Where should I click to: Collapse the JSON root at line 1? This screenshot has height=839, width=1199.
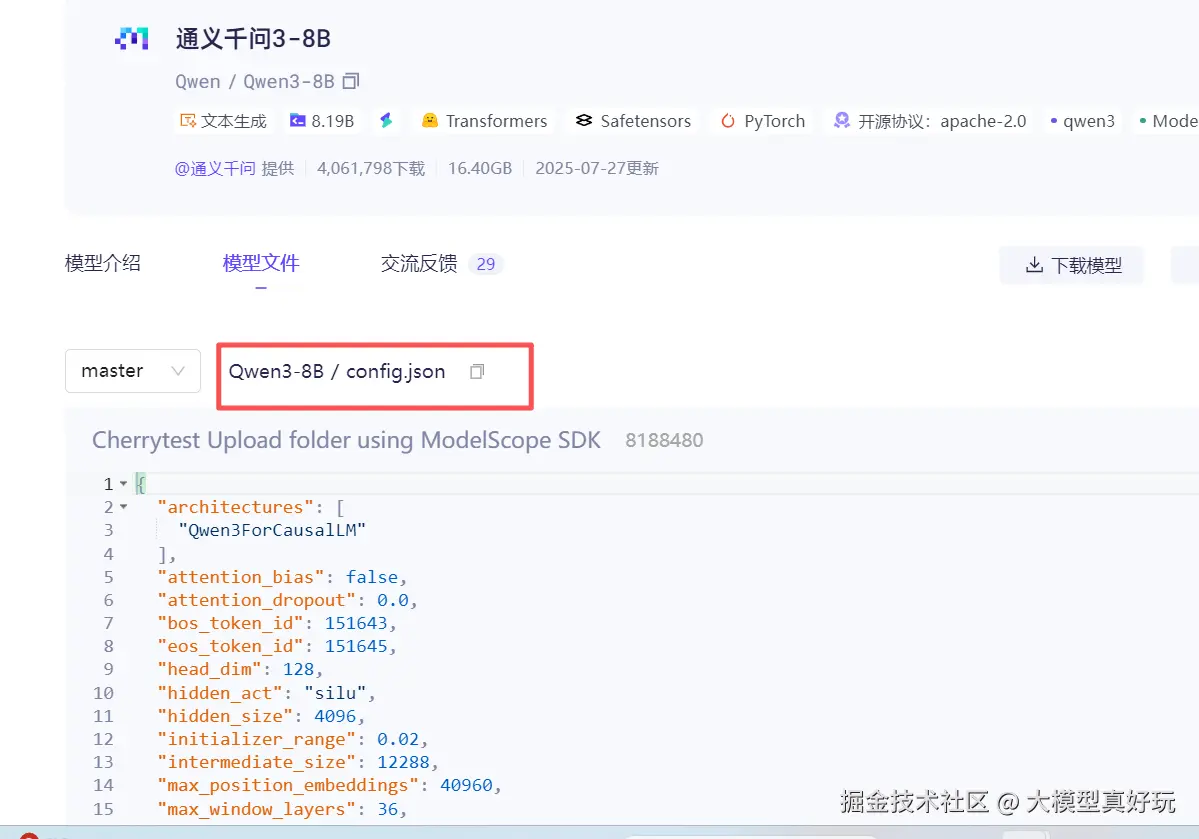[x=123, y=483]
